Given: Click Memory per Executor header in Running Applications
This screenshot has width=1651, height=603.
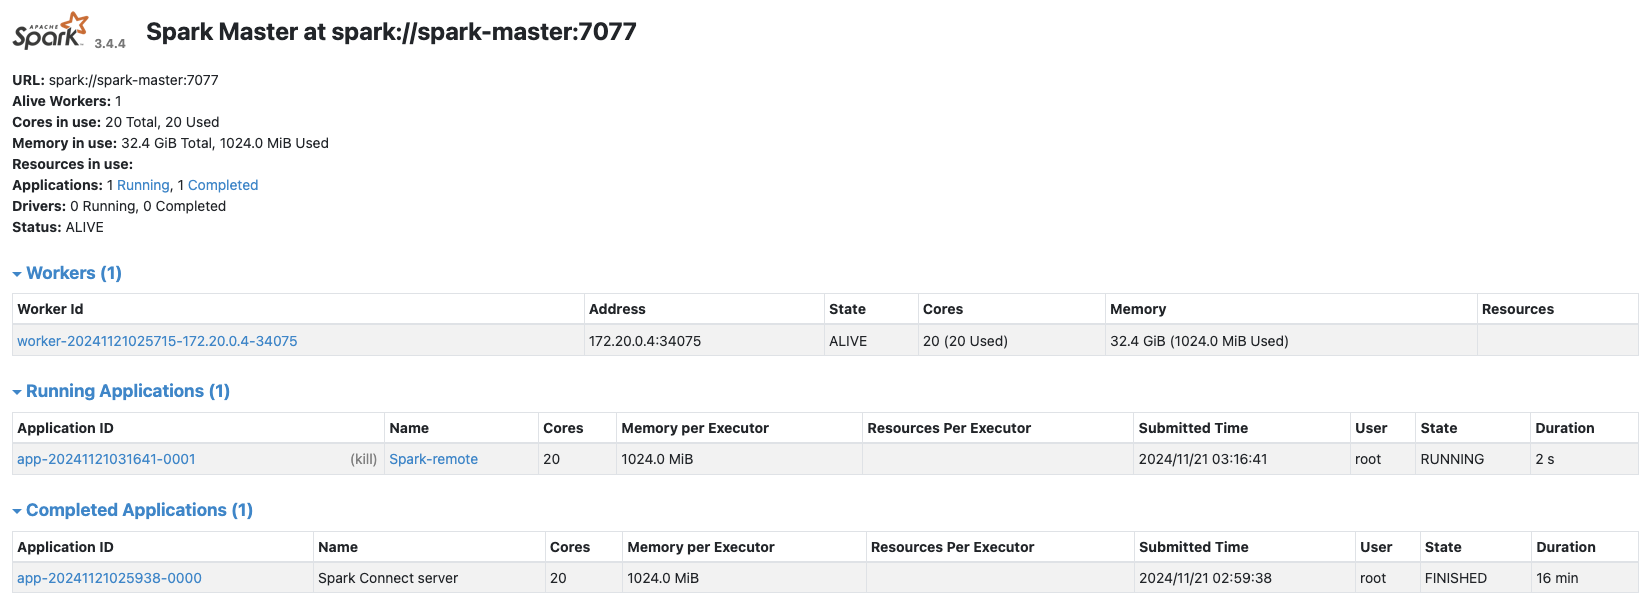Looking at the screenshot, I should (x=695, y=428).
